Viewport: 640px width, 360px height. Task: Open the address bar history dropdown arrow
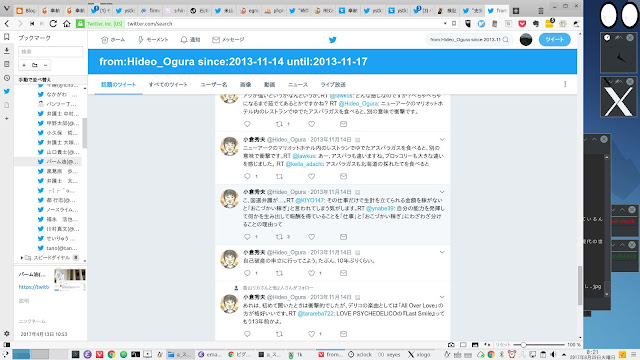coord(445,24)
